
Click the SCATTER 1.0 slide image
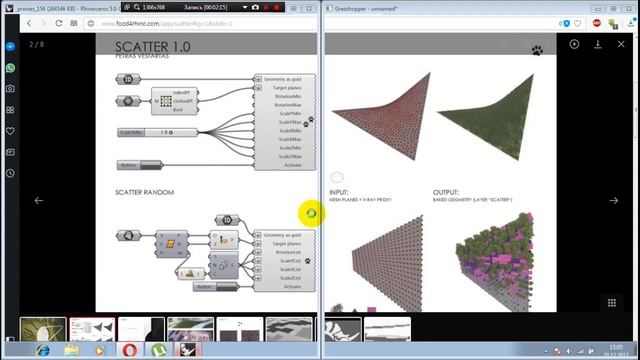326,173
